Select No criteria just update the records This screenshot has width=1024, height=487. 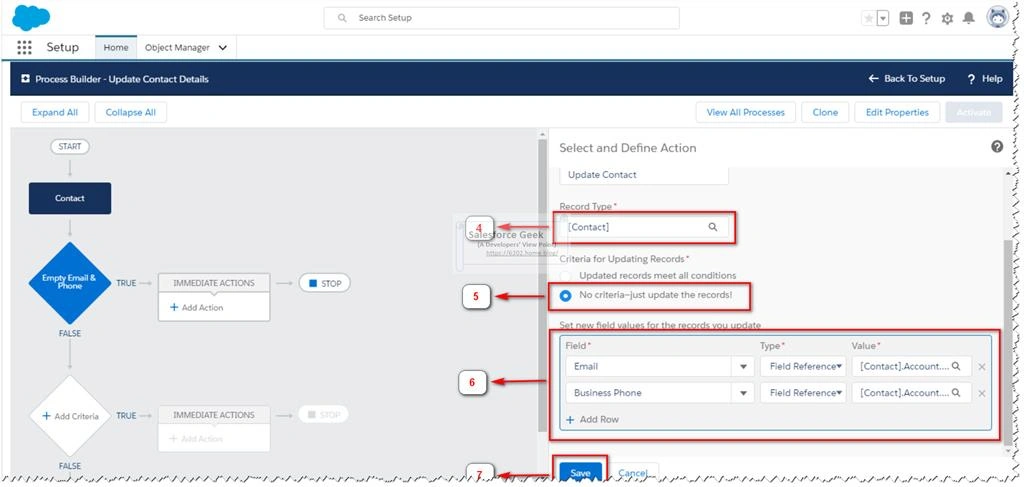[x=566, y=296]
